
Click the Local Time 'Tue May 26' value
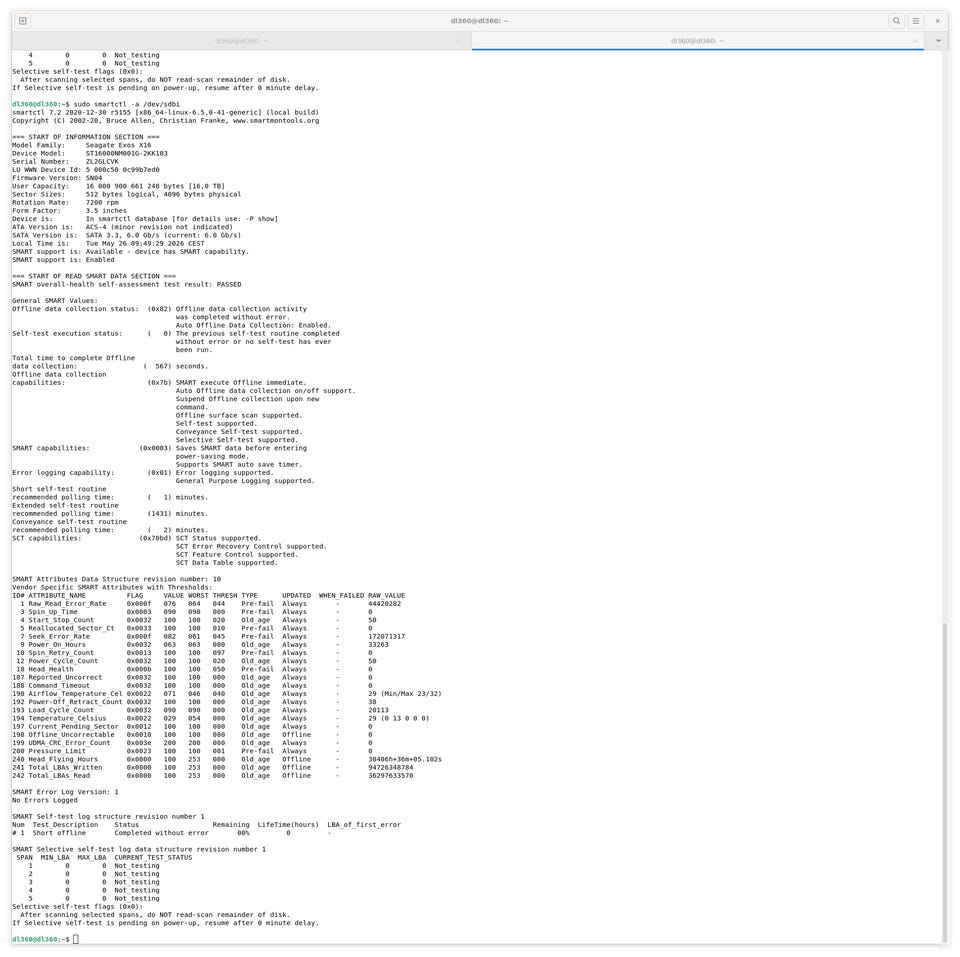coord(145,244)
